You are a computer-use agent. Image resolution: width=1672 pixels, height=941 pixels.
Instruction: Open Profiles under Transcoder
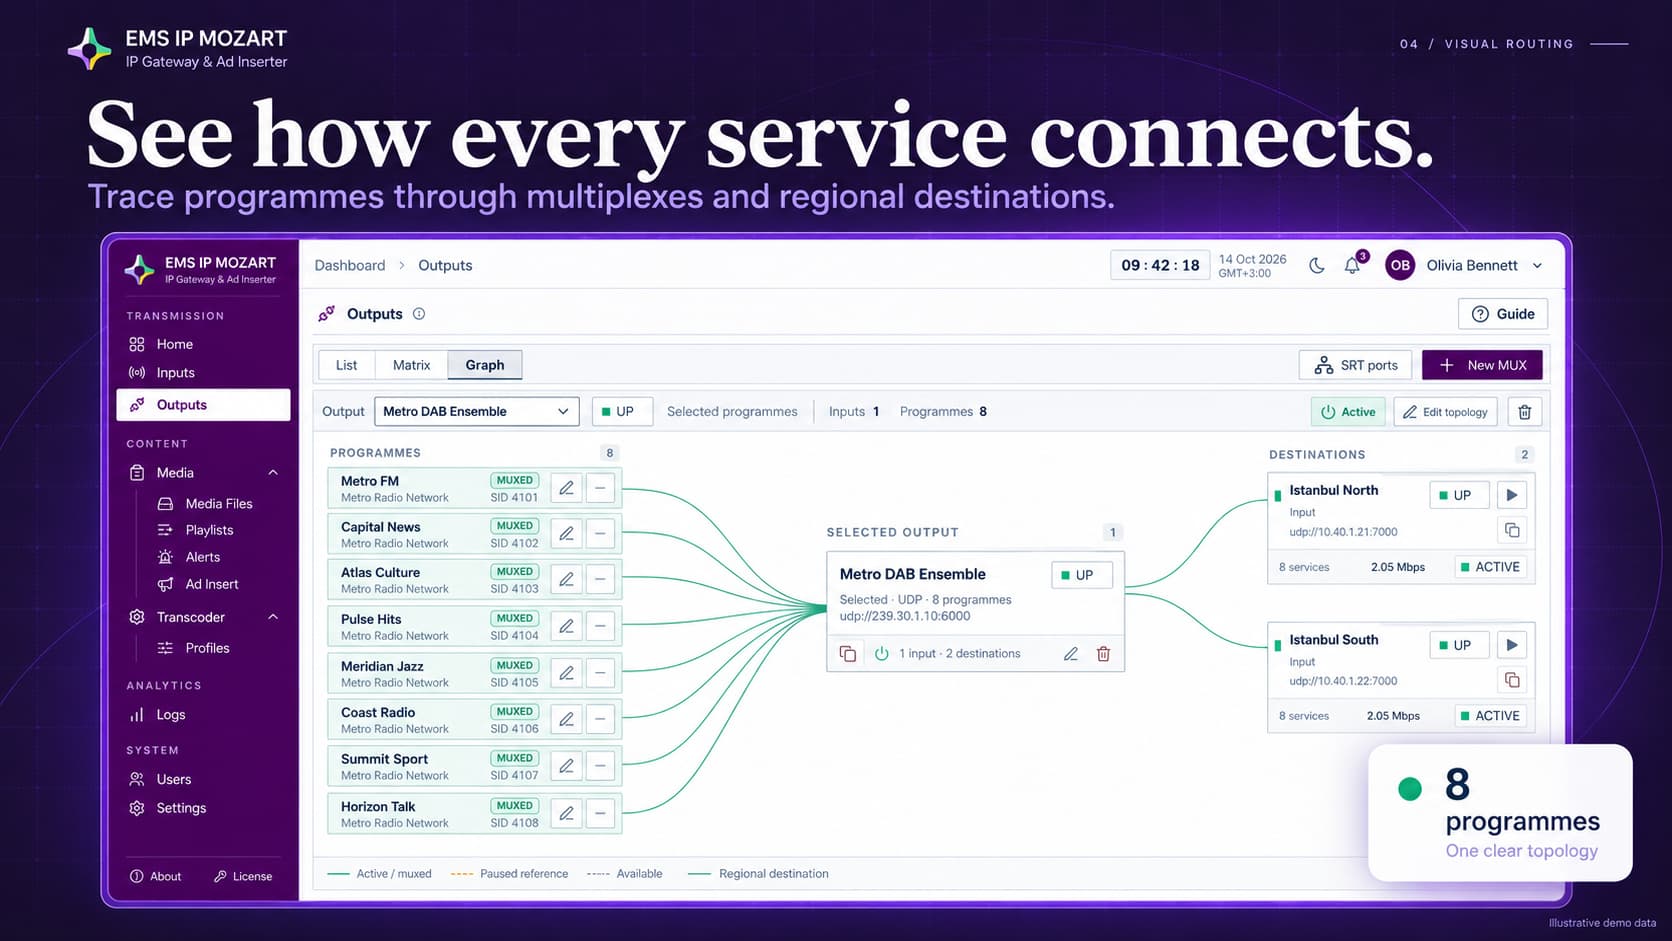pos(207,648)
